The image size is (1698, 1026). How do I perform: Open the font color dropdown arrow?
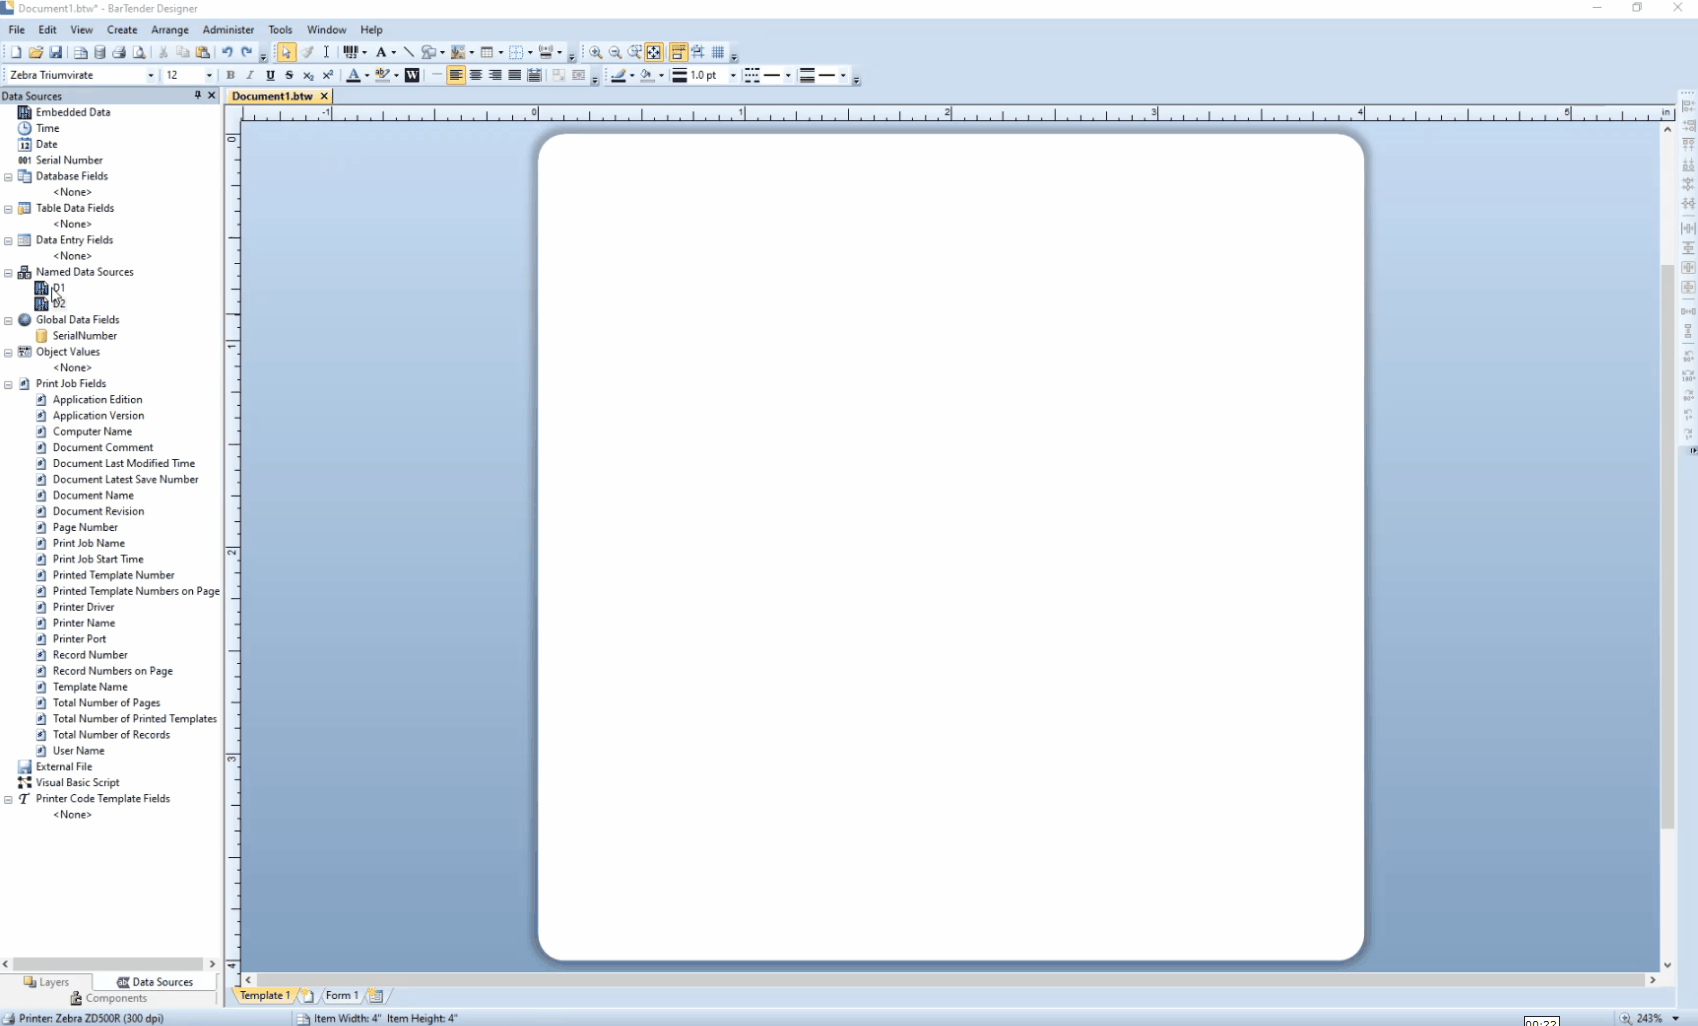[367, 75]
